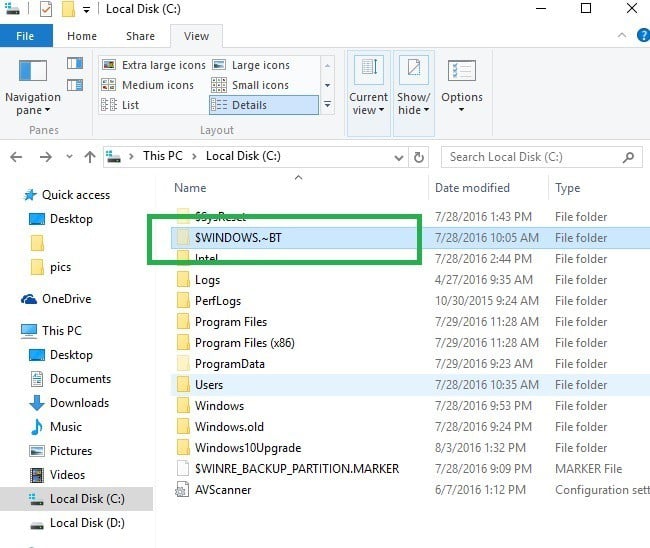Sort by Name column header

click(x=190, y=188)
